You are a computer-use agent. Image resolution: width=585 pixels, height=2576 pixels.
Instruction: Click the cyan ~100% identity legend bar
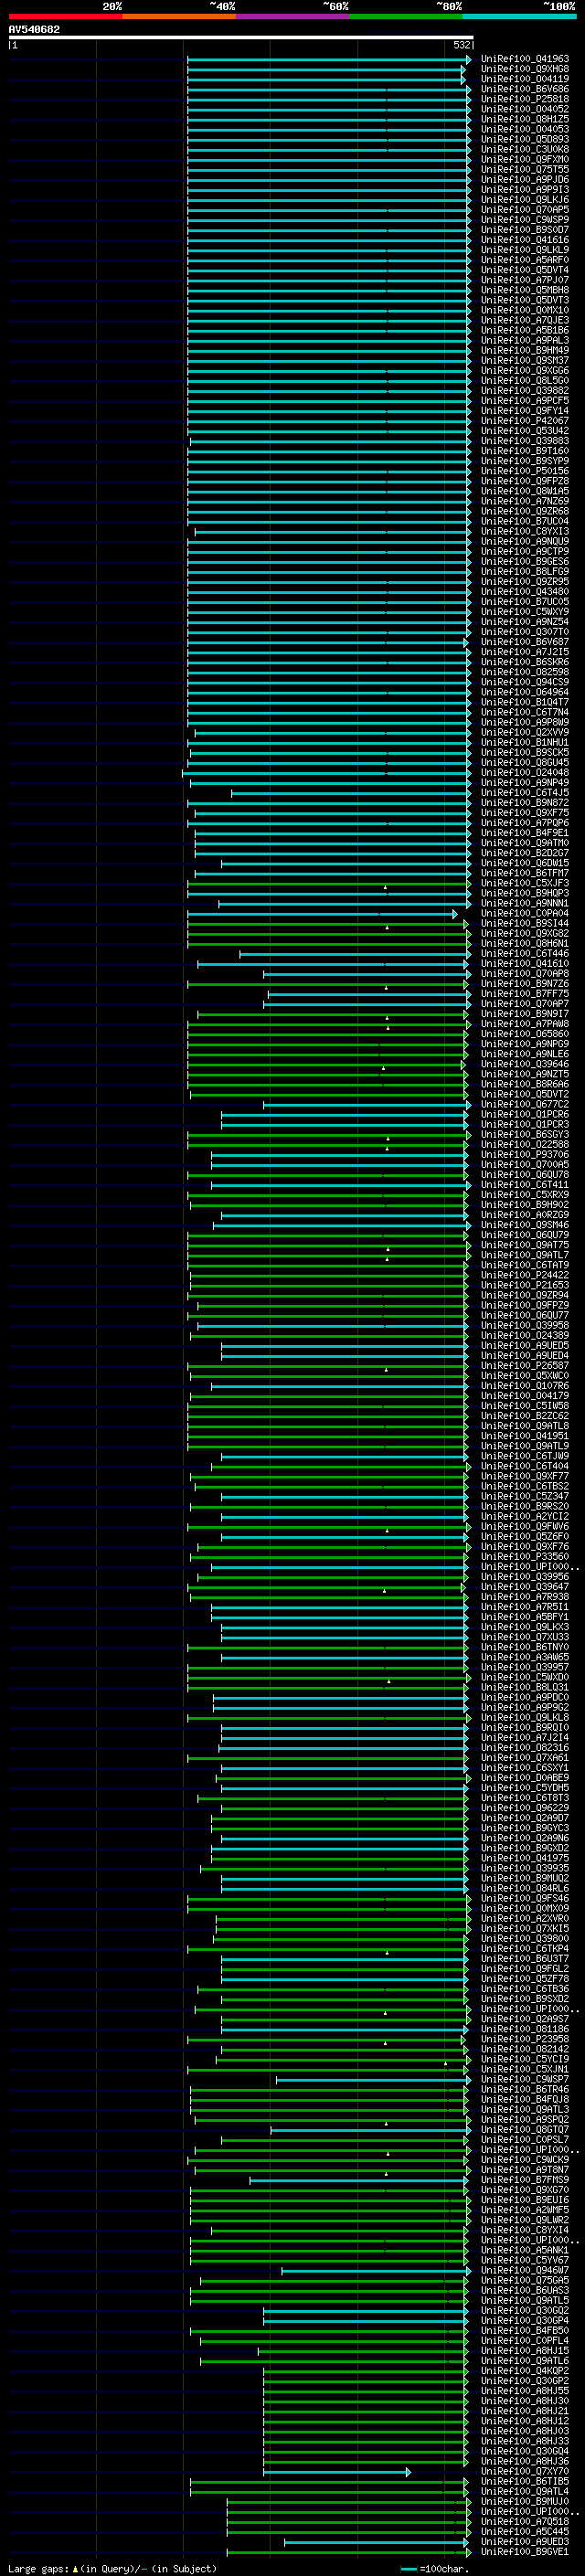tap(520, 16)
